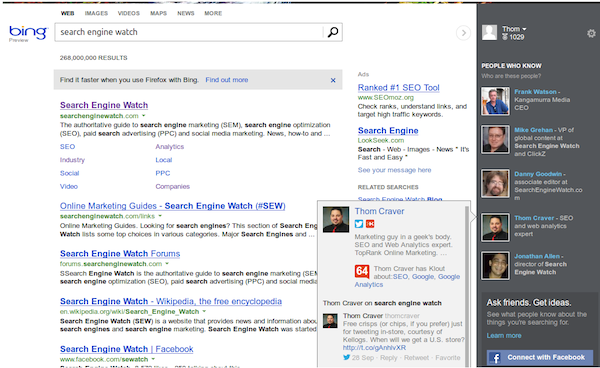Click Reply under the tweet

click(x=388, y=358)
